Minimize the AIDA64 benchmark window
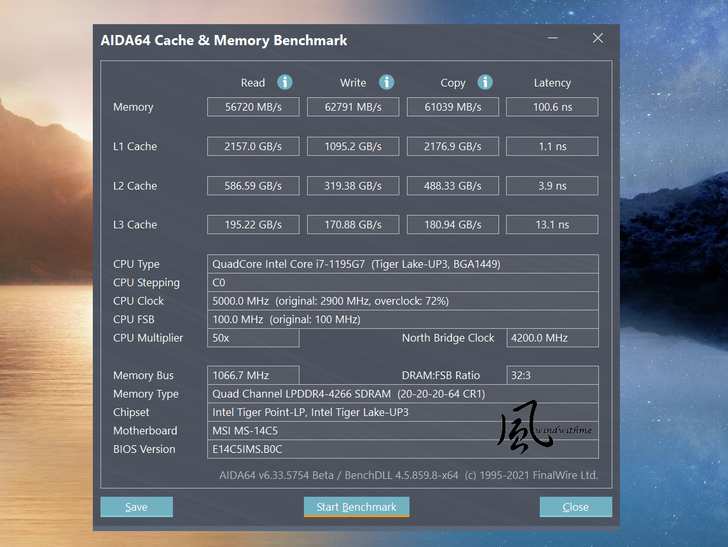The width and height of the screenshot is (728, 547). [x=553, y=39]
